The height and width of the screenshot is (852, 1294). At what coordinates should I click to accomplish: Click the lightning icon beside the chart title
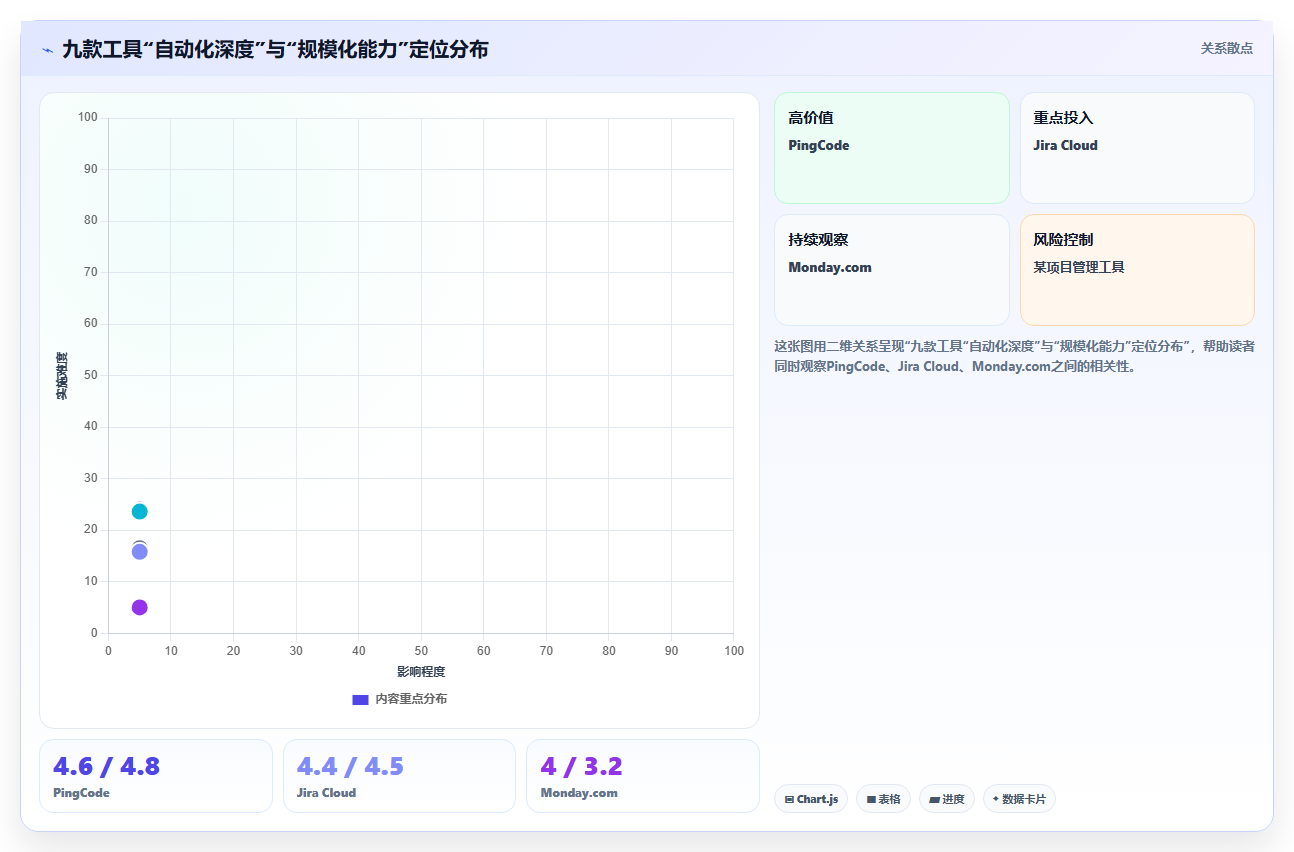(47, 49)
